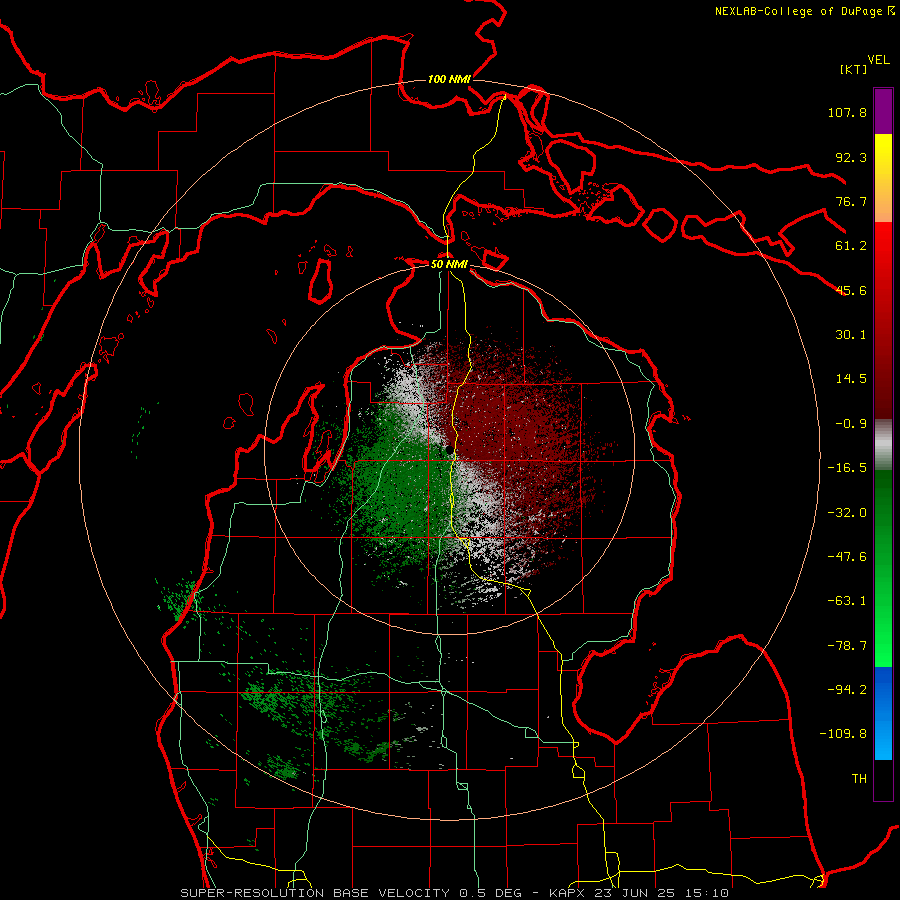Click the -94.2 legend value
Image resolution: width=900 pixels, height=900 pixels.
(x=847, y=690)
